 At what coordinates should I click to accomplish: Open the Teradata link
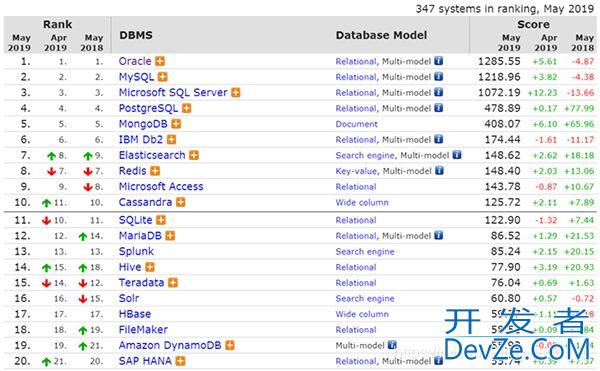click(x=142, y=283)
